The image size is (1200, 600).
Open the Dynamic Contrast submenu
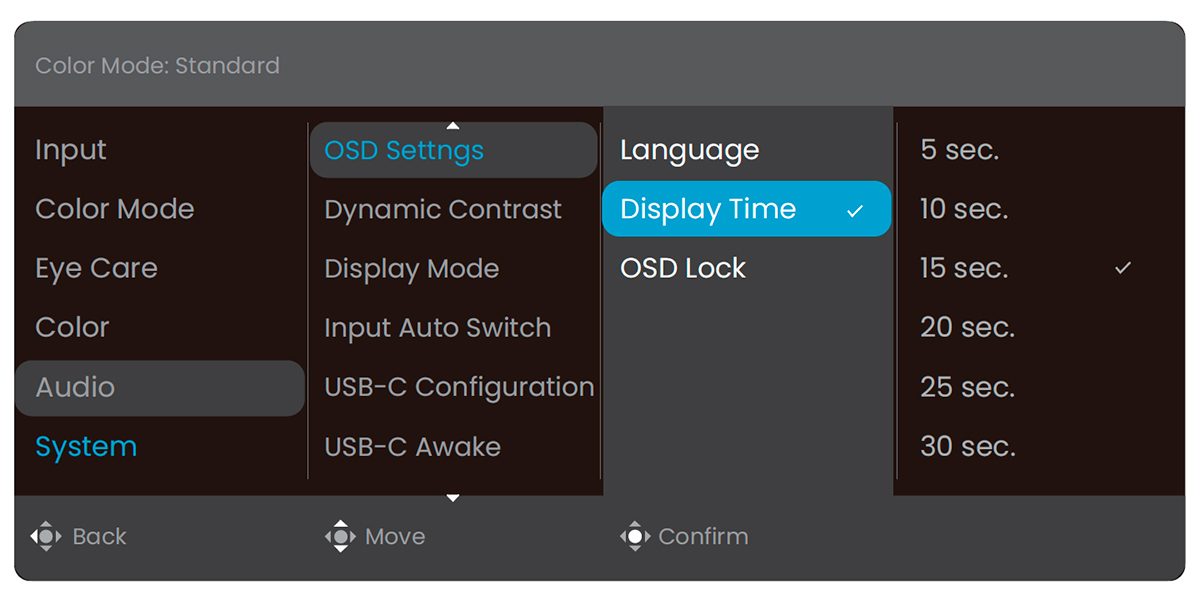(453, 209)
